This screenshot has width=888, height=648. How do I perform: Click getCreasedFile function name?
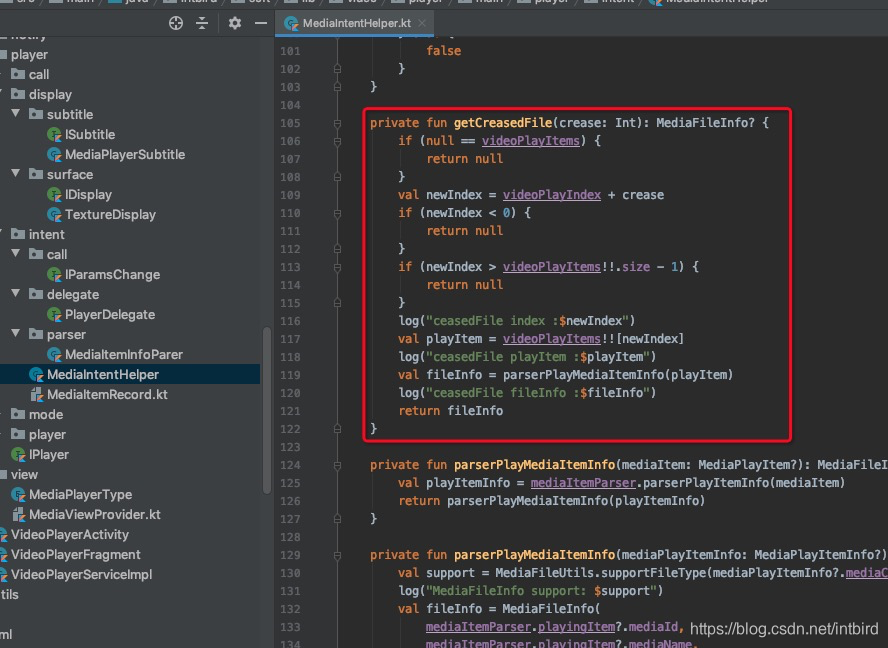503,123
